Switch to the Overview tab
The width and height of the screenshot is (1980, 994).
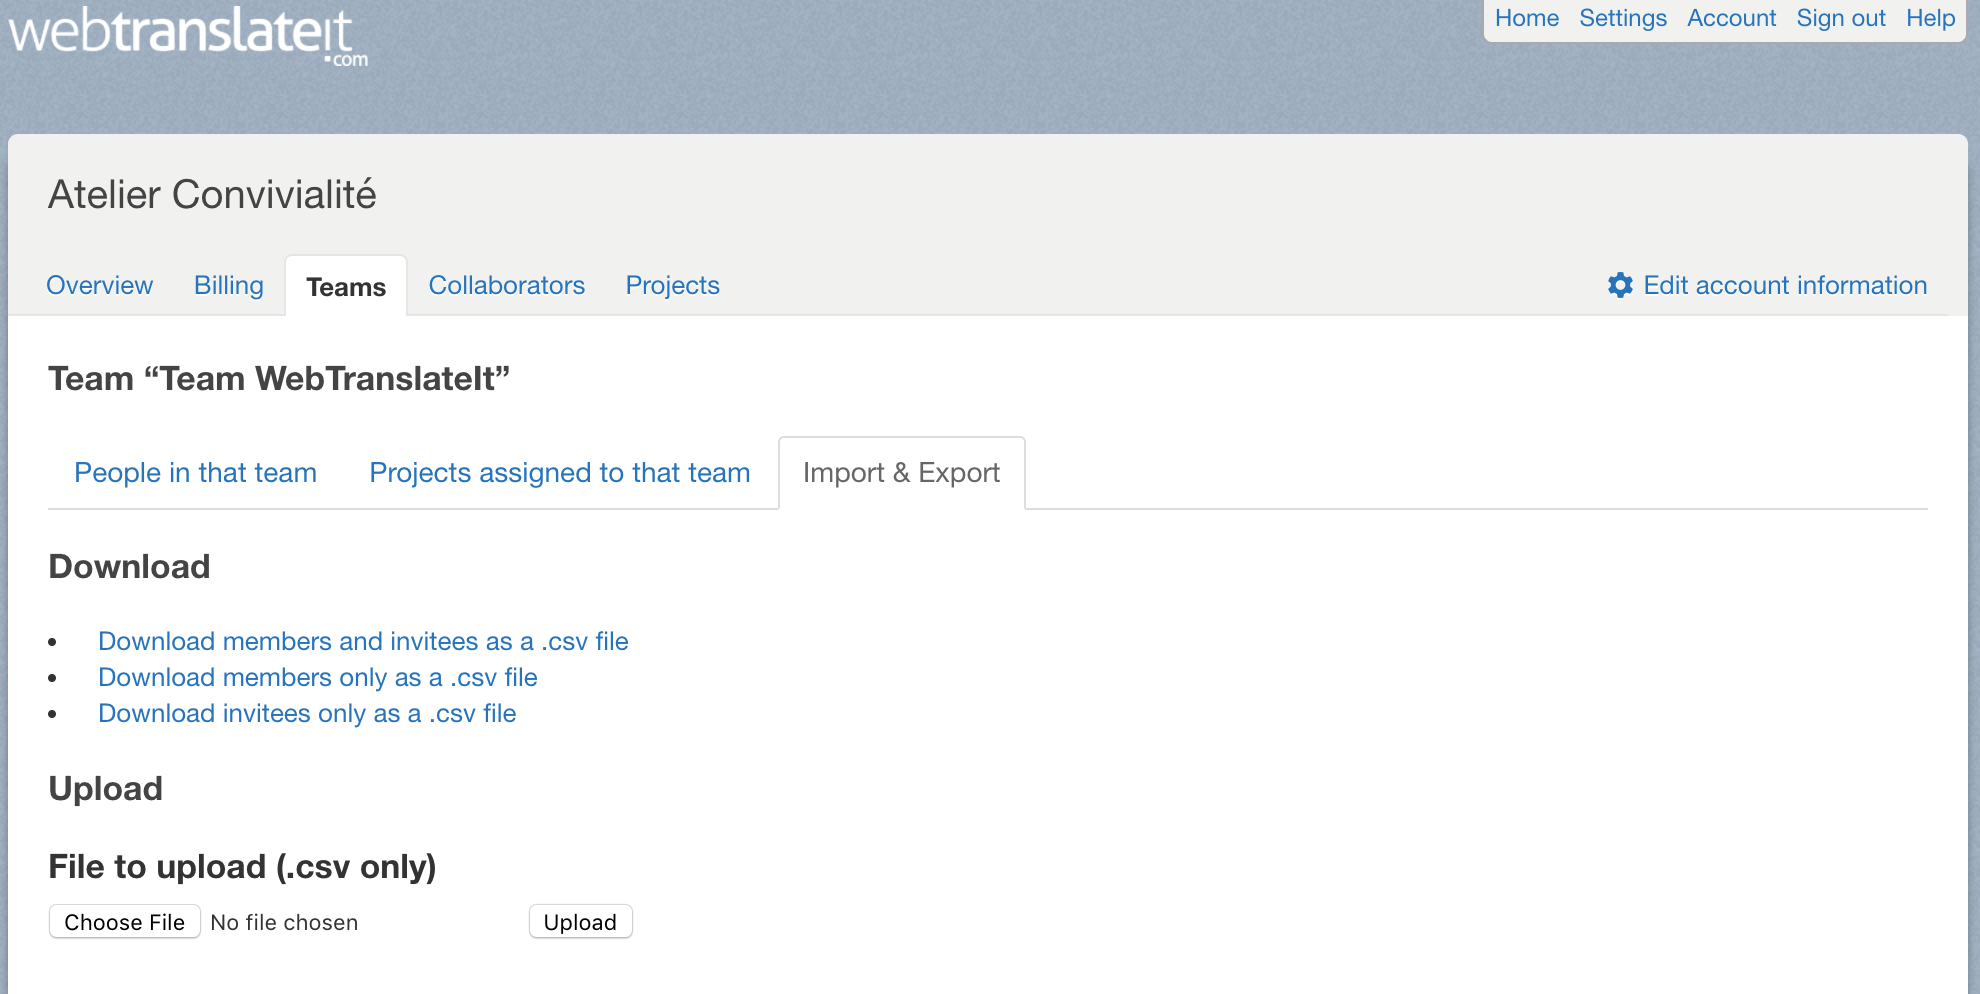100,285
